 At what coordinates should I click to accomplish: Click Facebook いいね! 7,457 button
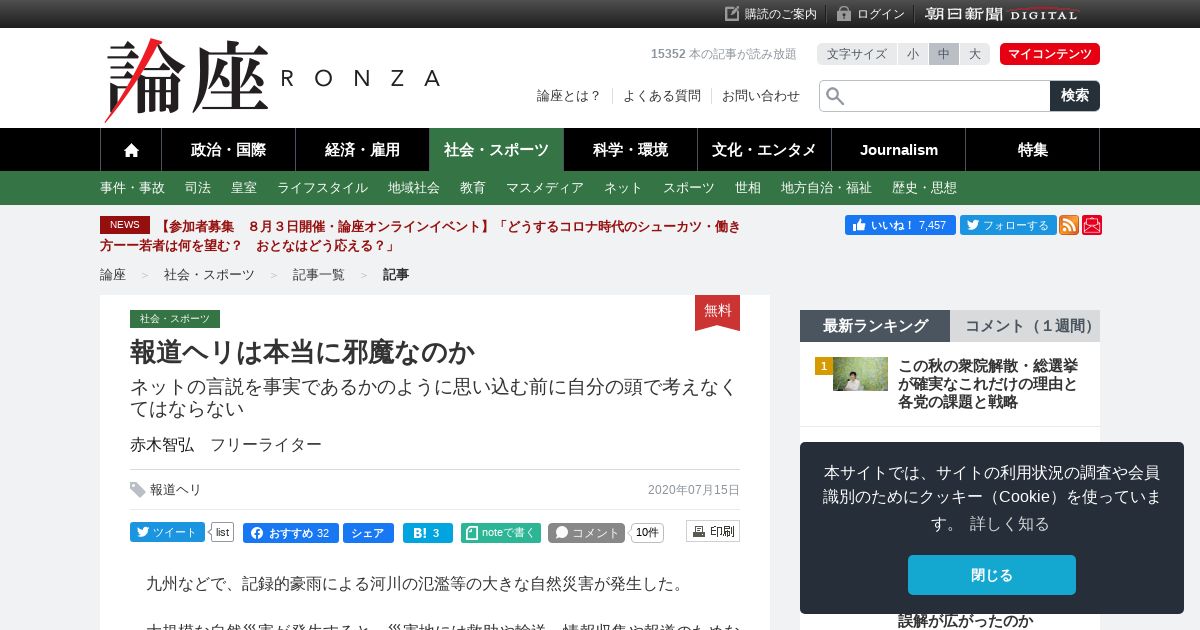coord(900,225)
